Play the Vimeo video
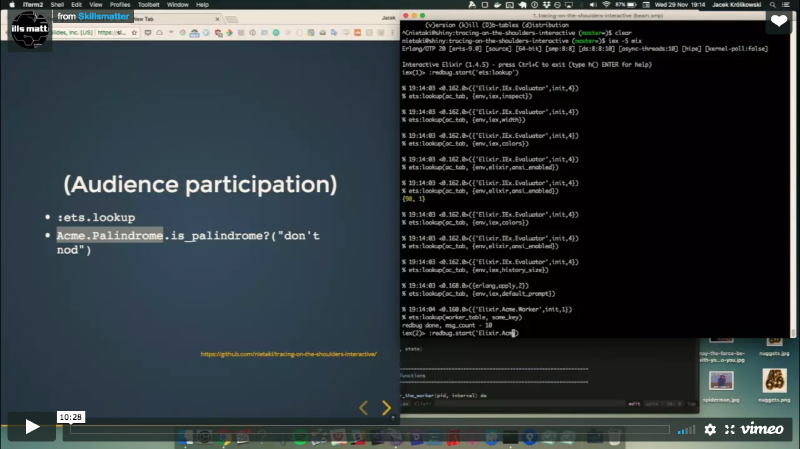This screenshot has height=449, width=800. tap(32, 427)
